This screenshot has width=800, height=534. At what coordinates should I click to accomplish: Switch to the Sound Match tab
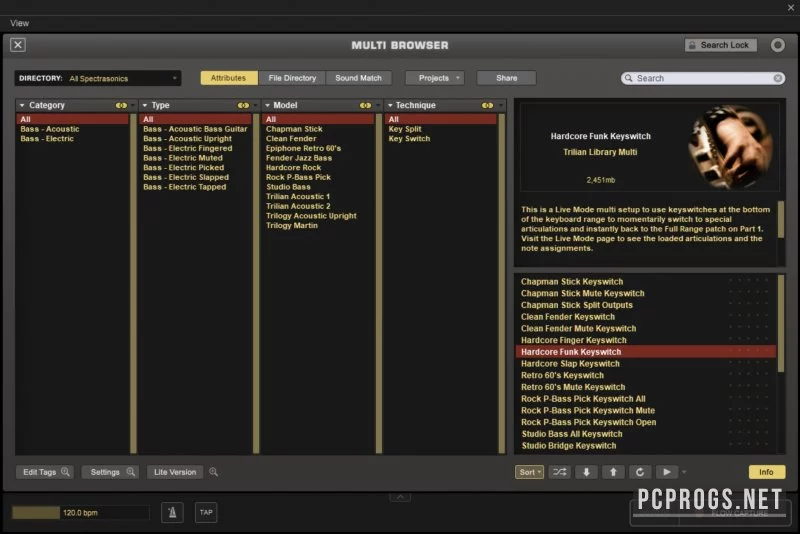point(358,78)
